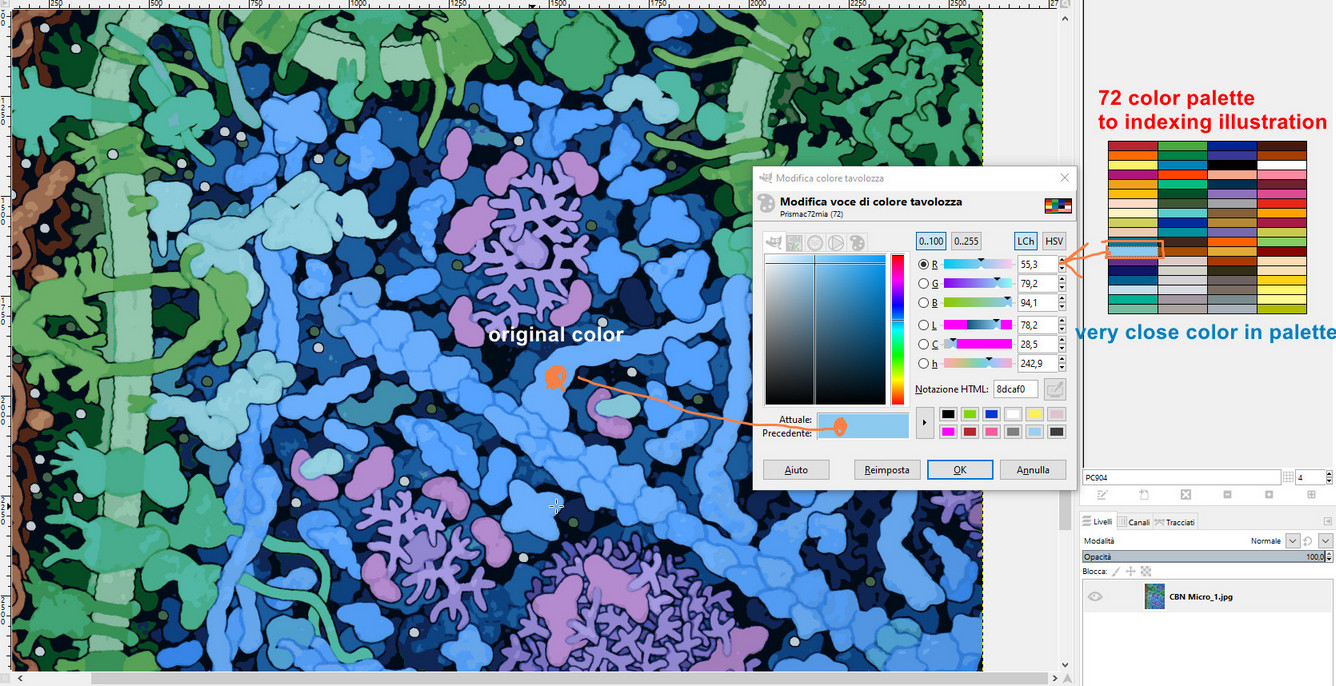This screenshot has width=1336, height=686.
Task: Select the L lightness radio button
Action: click(924, 324)
